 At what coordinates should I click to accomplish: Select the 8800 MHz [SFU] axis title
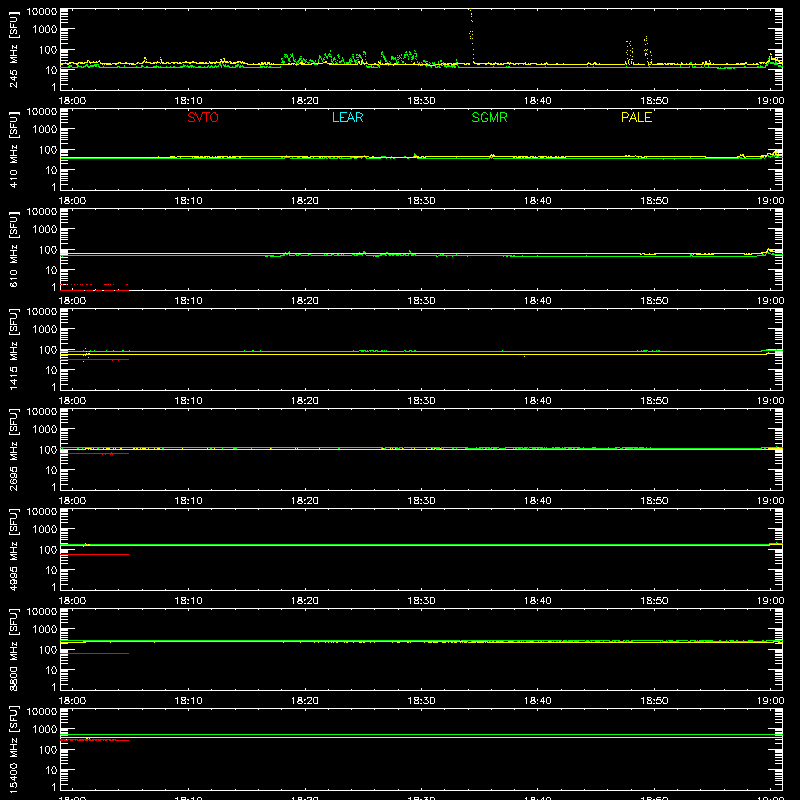coord(13,650)
